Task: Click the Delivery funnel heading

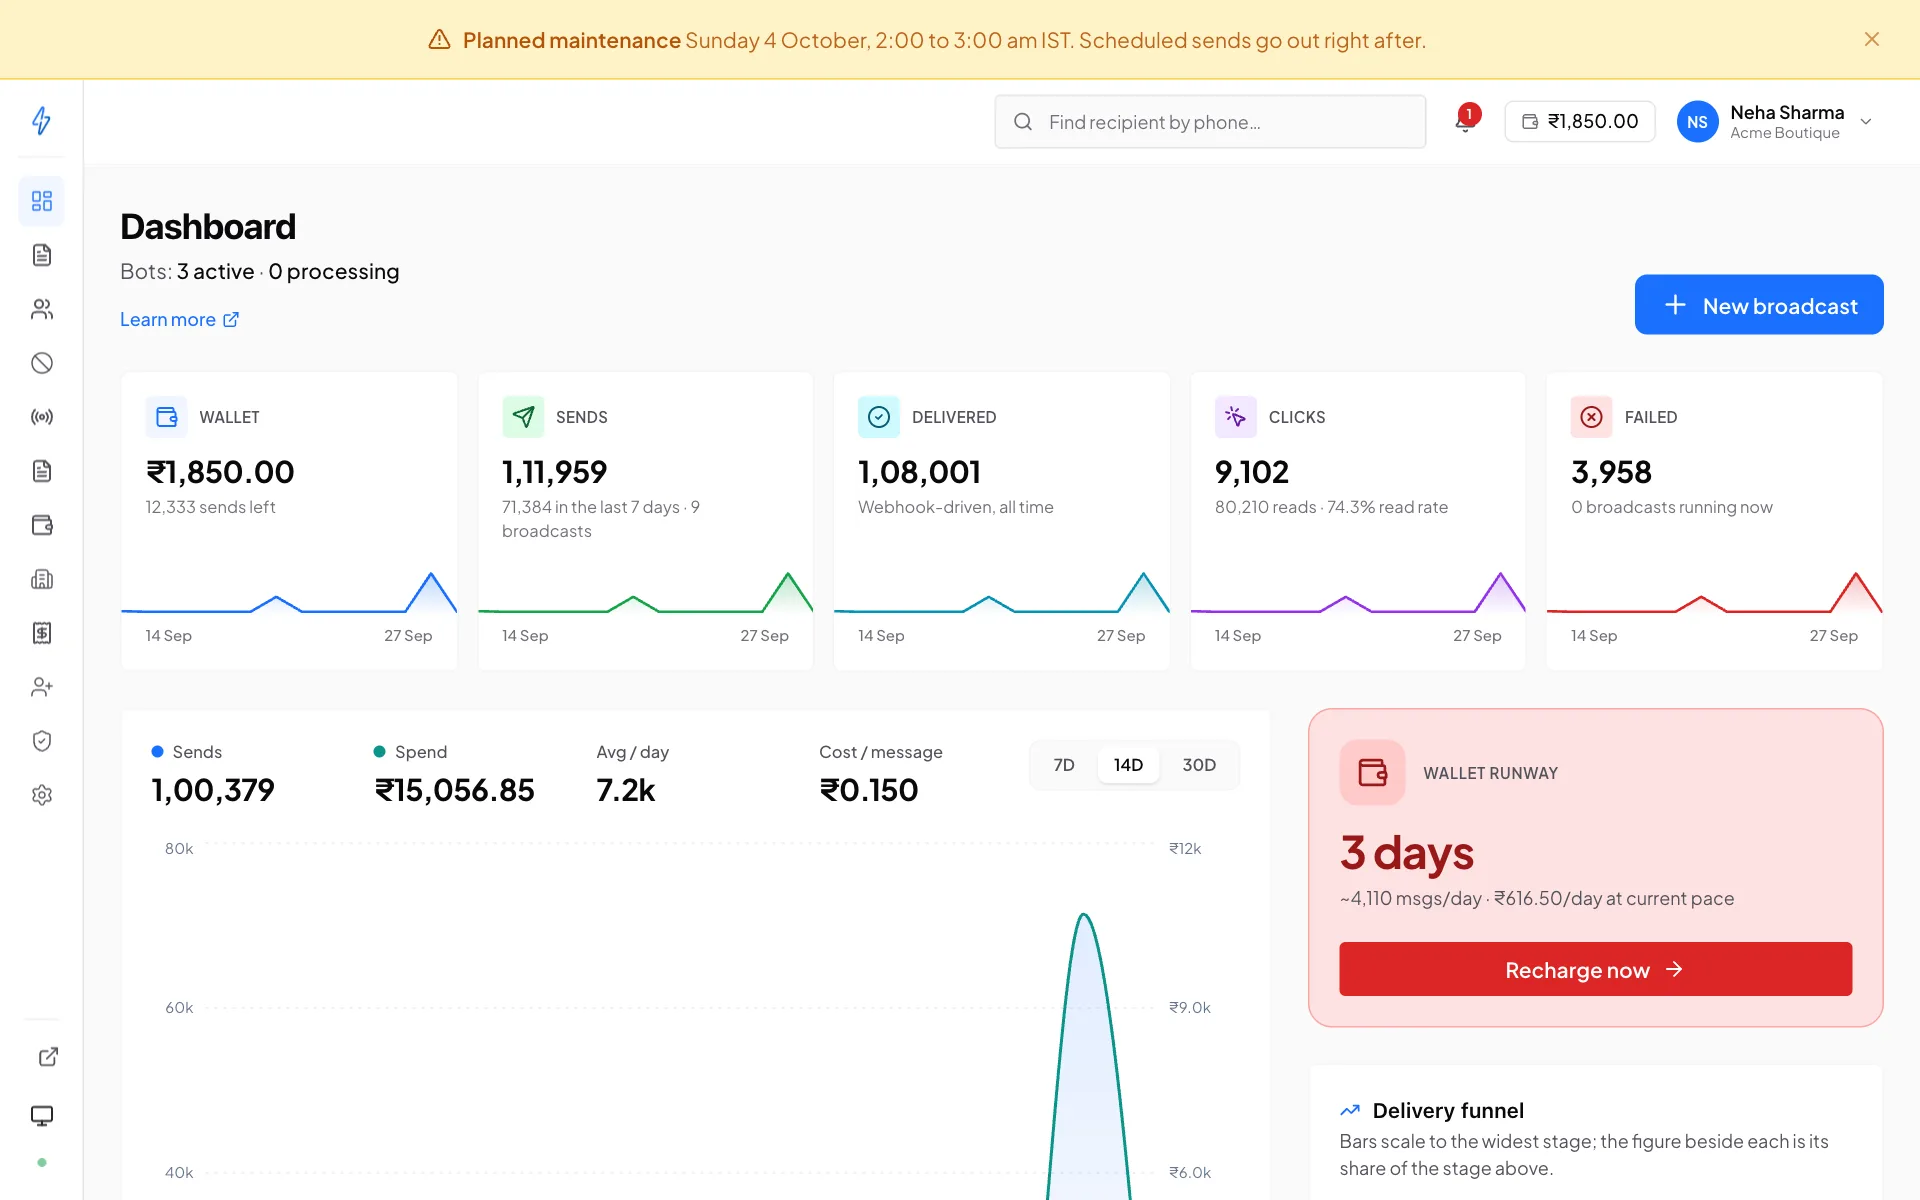Action: [x=1448, y=1110]
